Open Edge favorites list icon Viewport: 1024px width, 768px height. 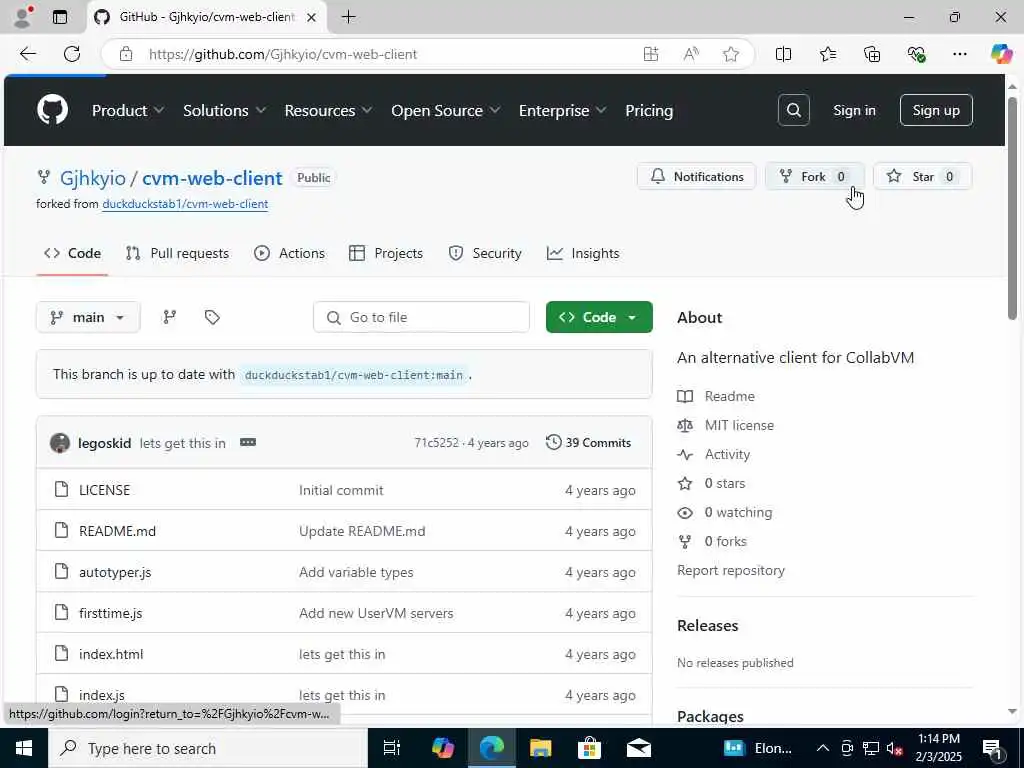(x=827, y=54)
